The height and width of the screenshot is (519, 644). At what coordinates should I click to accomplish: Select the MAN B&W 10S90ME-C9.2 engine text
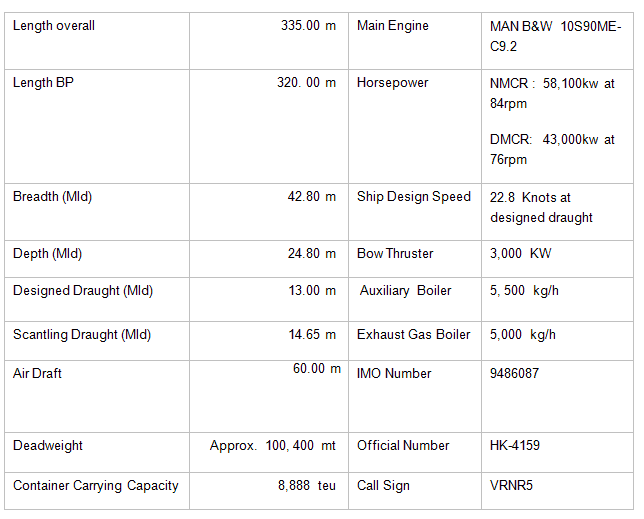551,36
